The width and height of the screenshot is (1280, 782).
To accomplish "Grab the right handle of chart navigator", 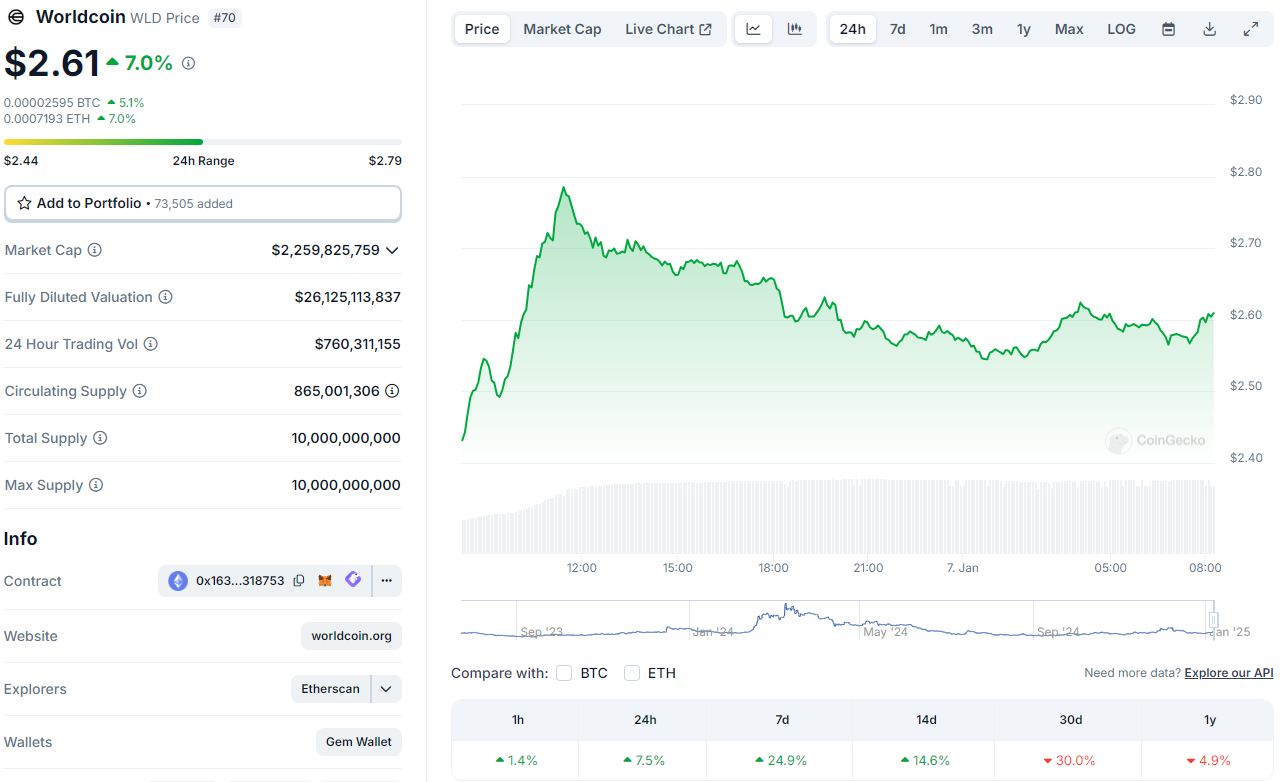I will (1213, 620).
